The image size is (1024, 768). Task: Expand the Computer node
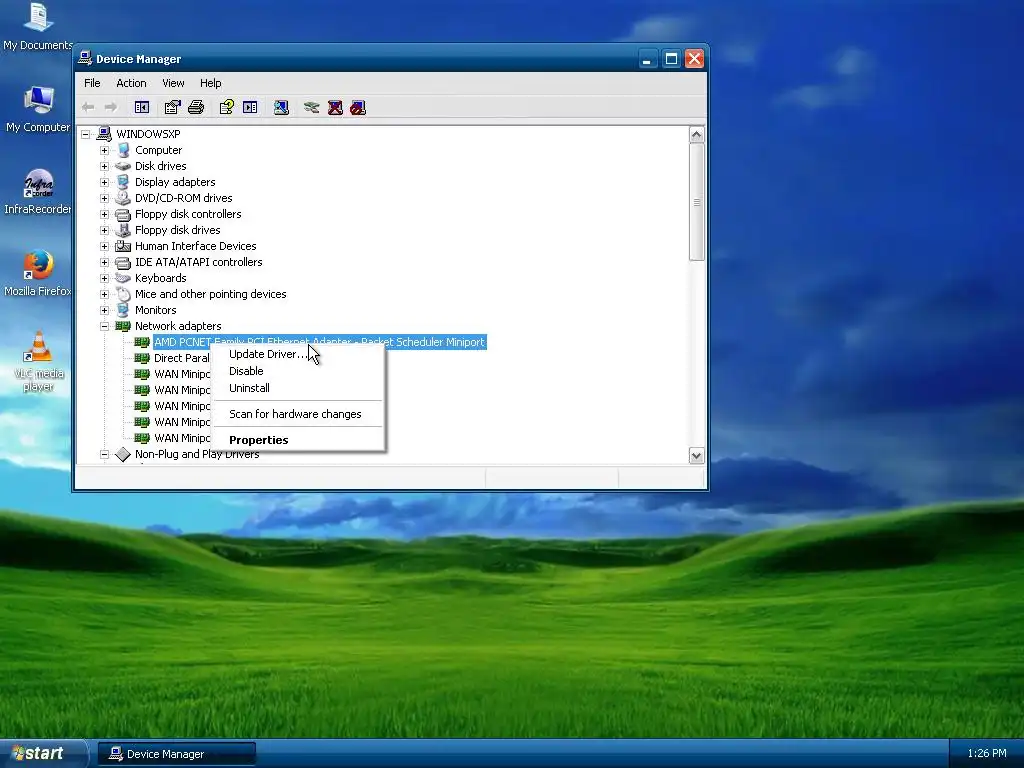tap(104, 150)
